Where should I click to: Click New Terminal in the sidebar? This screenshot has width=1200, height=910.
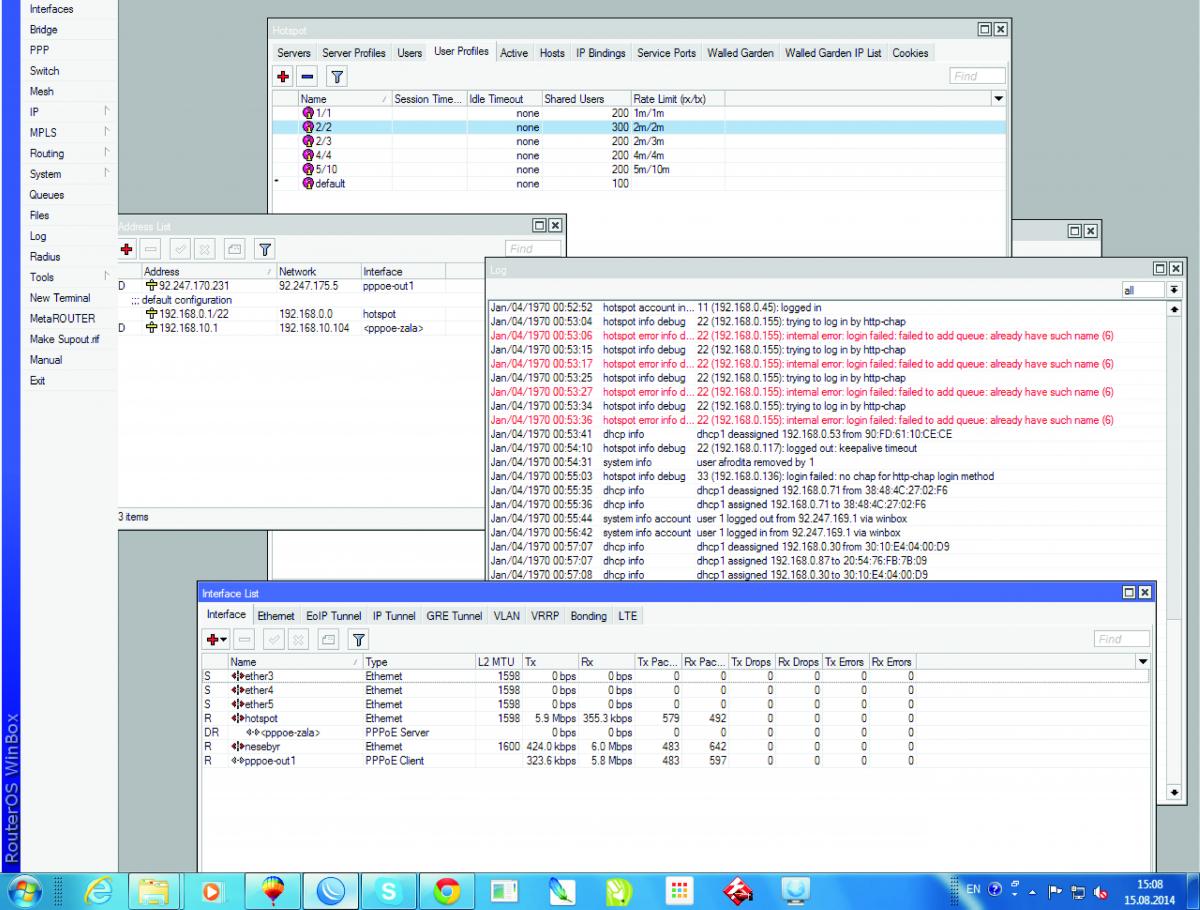click(60, 298)
